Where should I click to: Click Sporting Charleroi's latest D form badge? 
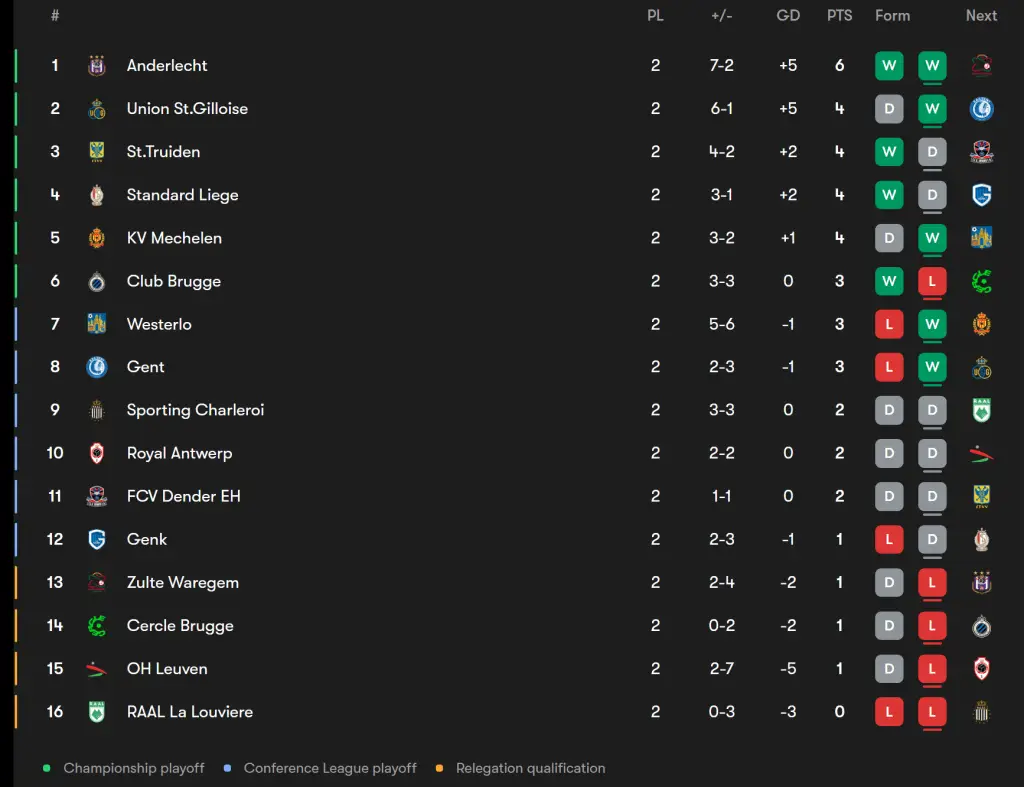pos(932,410)
